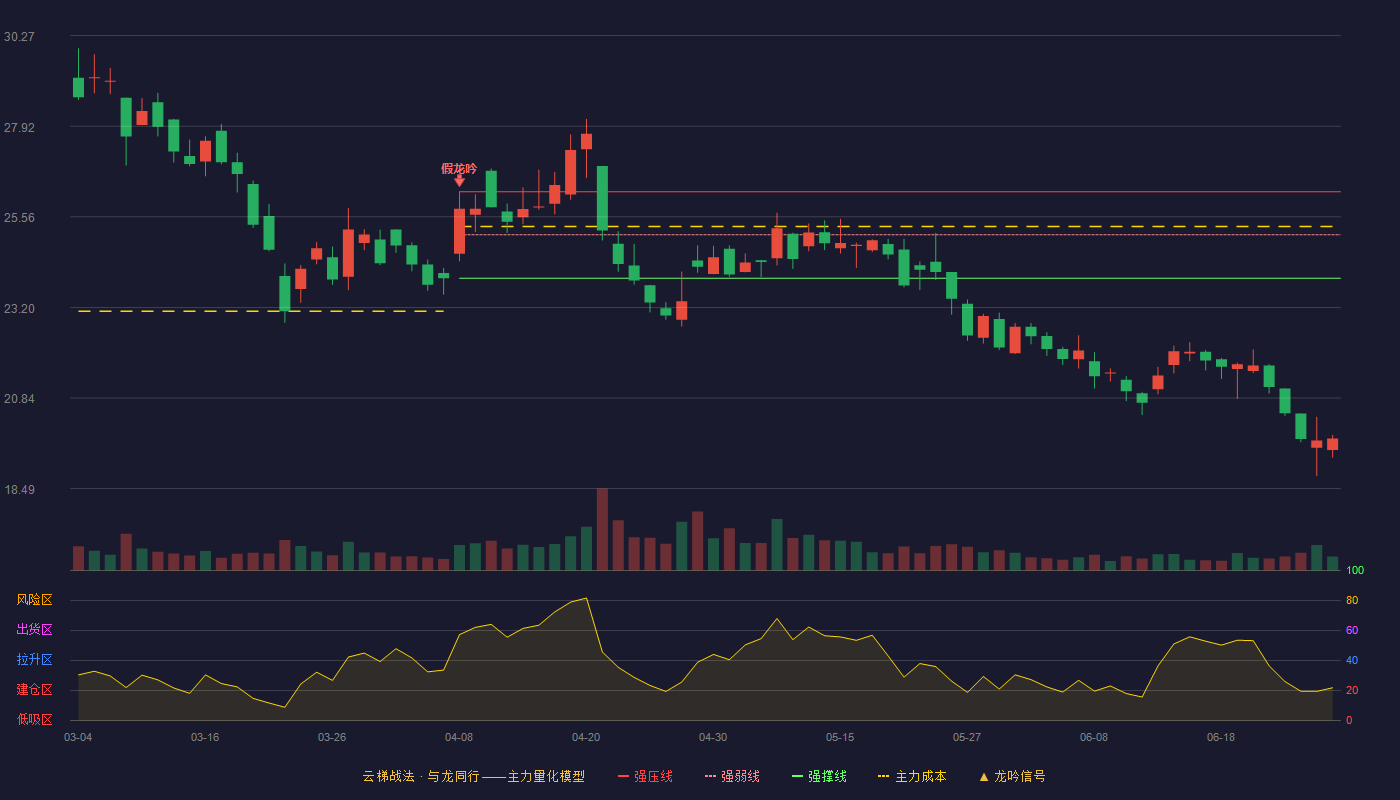Screen dimensions: 1400x800
Task: Click the 18.49 price axis label
Action: click(19, 489)
